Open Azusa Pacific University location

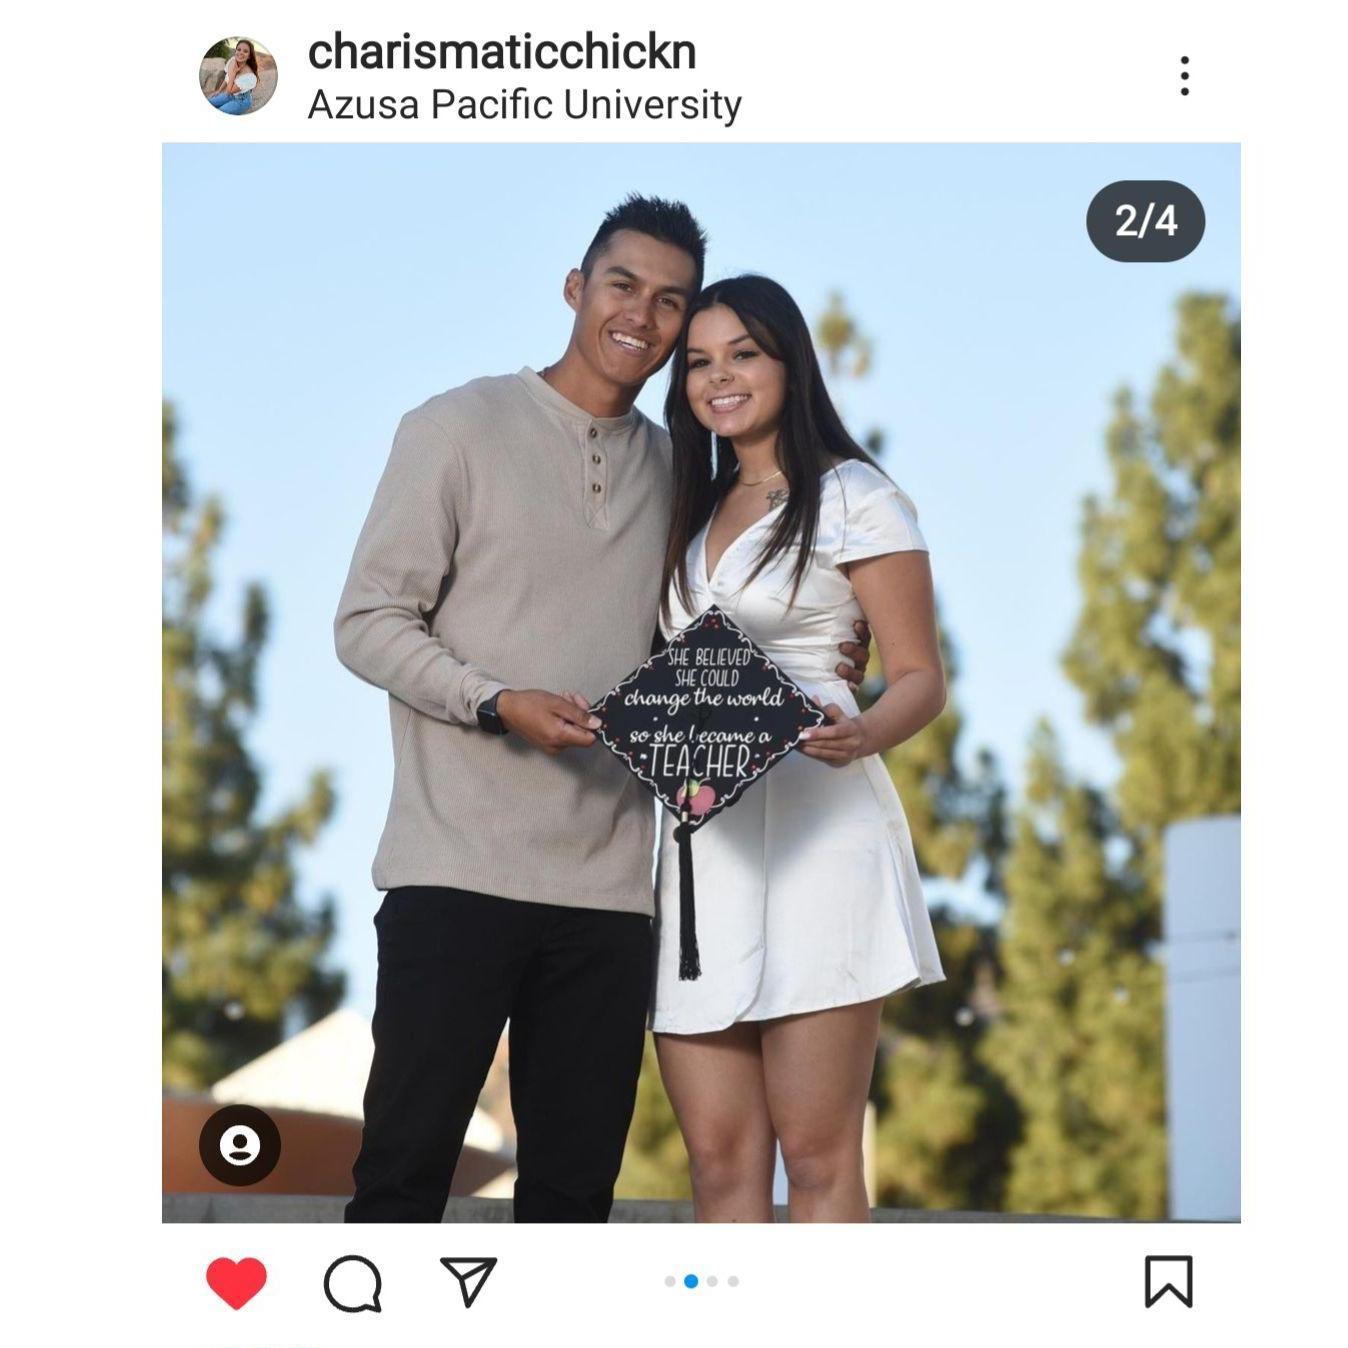tap(524, 105)
